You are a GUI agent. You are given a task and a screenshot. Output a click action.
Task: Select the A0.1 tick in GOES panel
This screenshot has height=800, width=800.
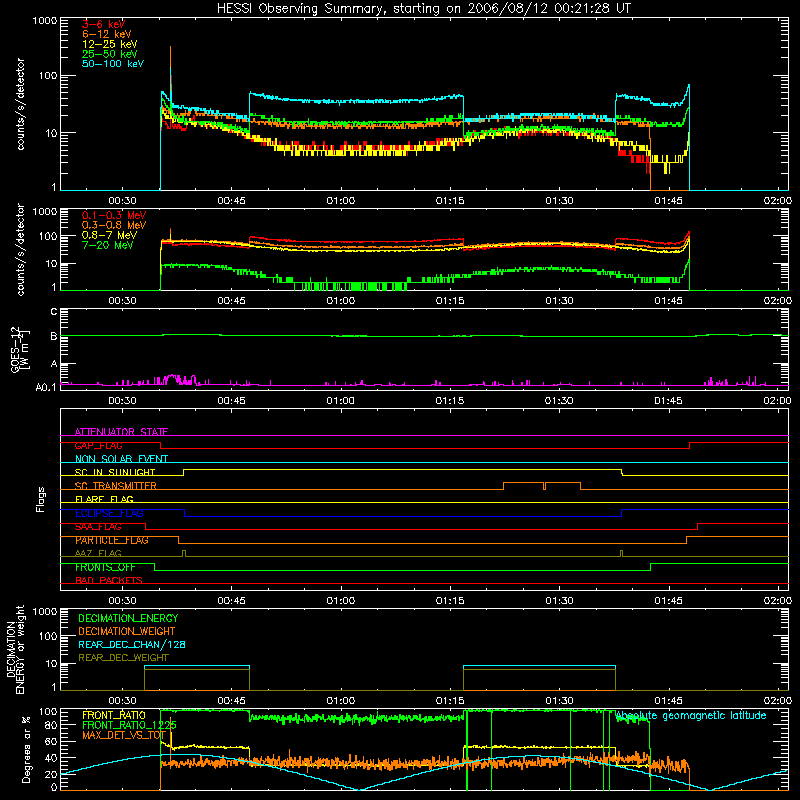46,387
